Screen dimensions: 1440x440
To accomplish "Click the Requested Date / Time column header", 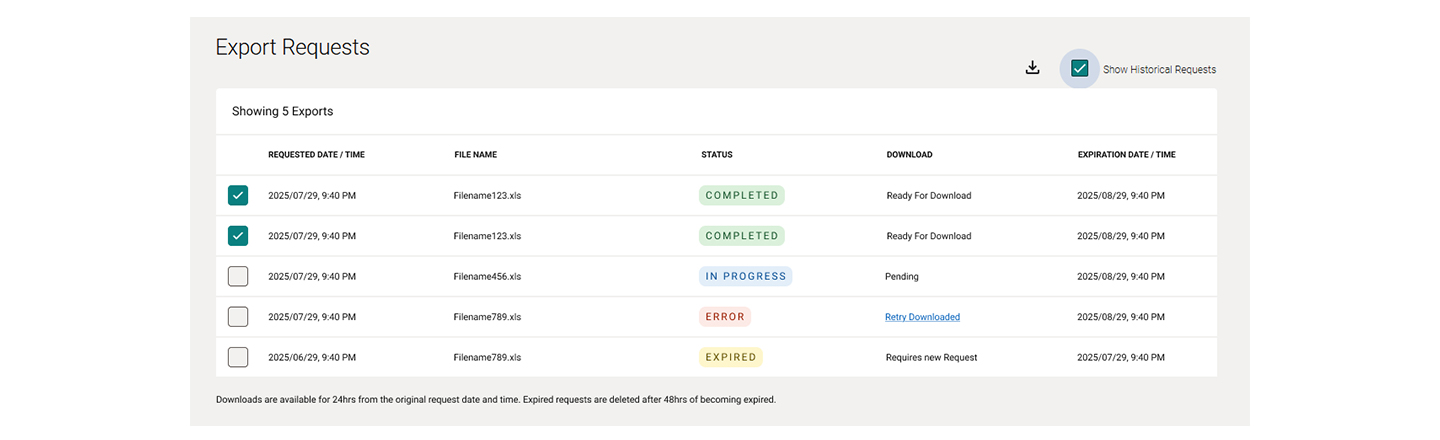I will pos(316,155).
